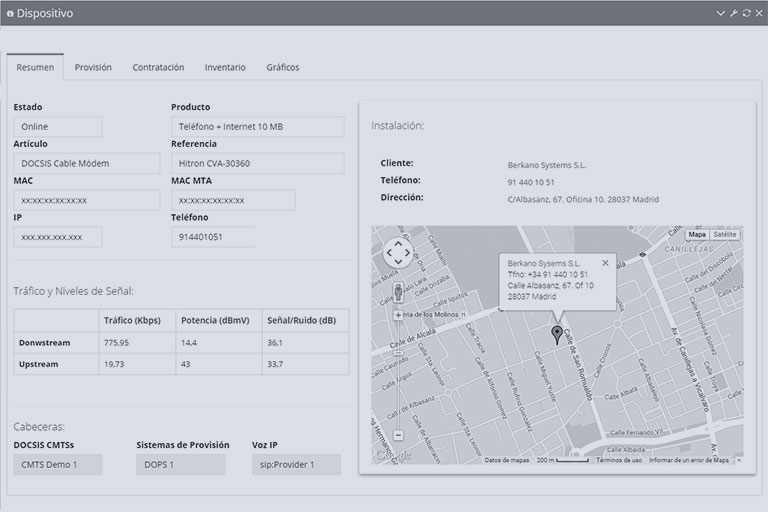Screen dimensions: 768x512
Task: Click the Tráfico (Kbps) column header
Action: coord(132,320)
